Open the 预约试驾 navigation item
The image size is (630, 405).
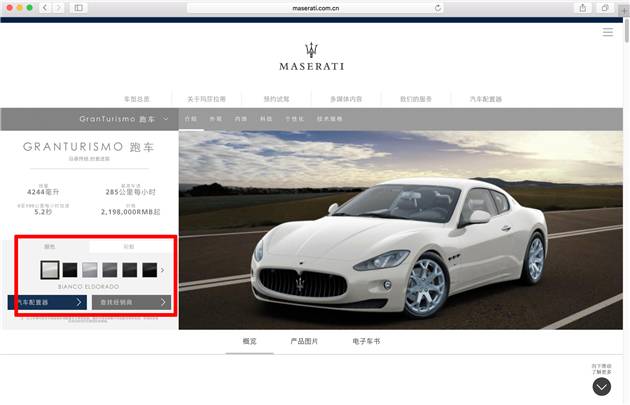(276, 99)
